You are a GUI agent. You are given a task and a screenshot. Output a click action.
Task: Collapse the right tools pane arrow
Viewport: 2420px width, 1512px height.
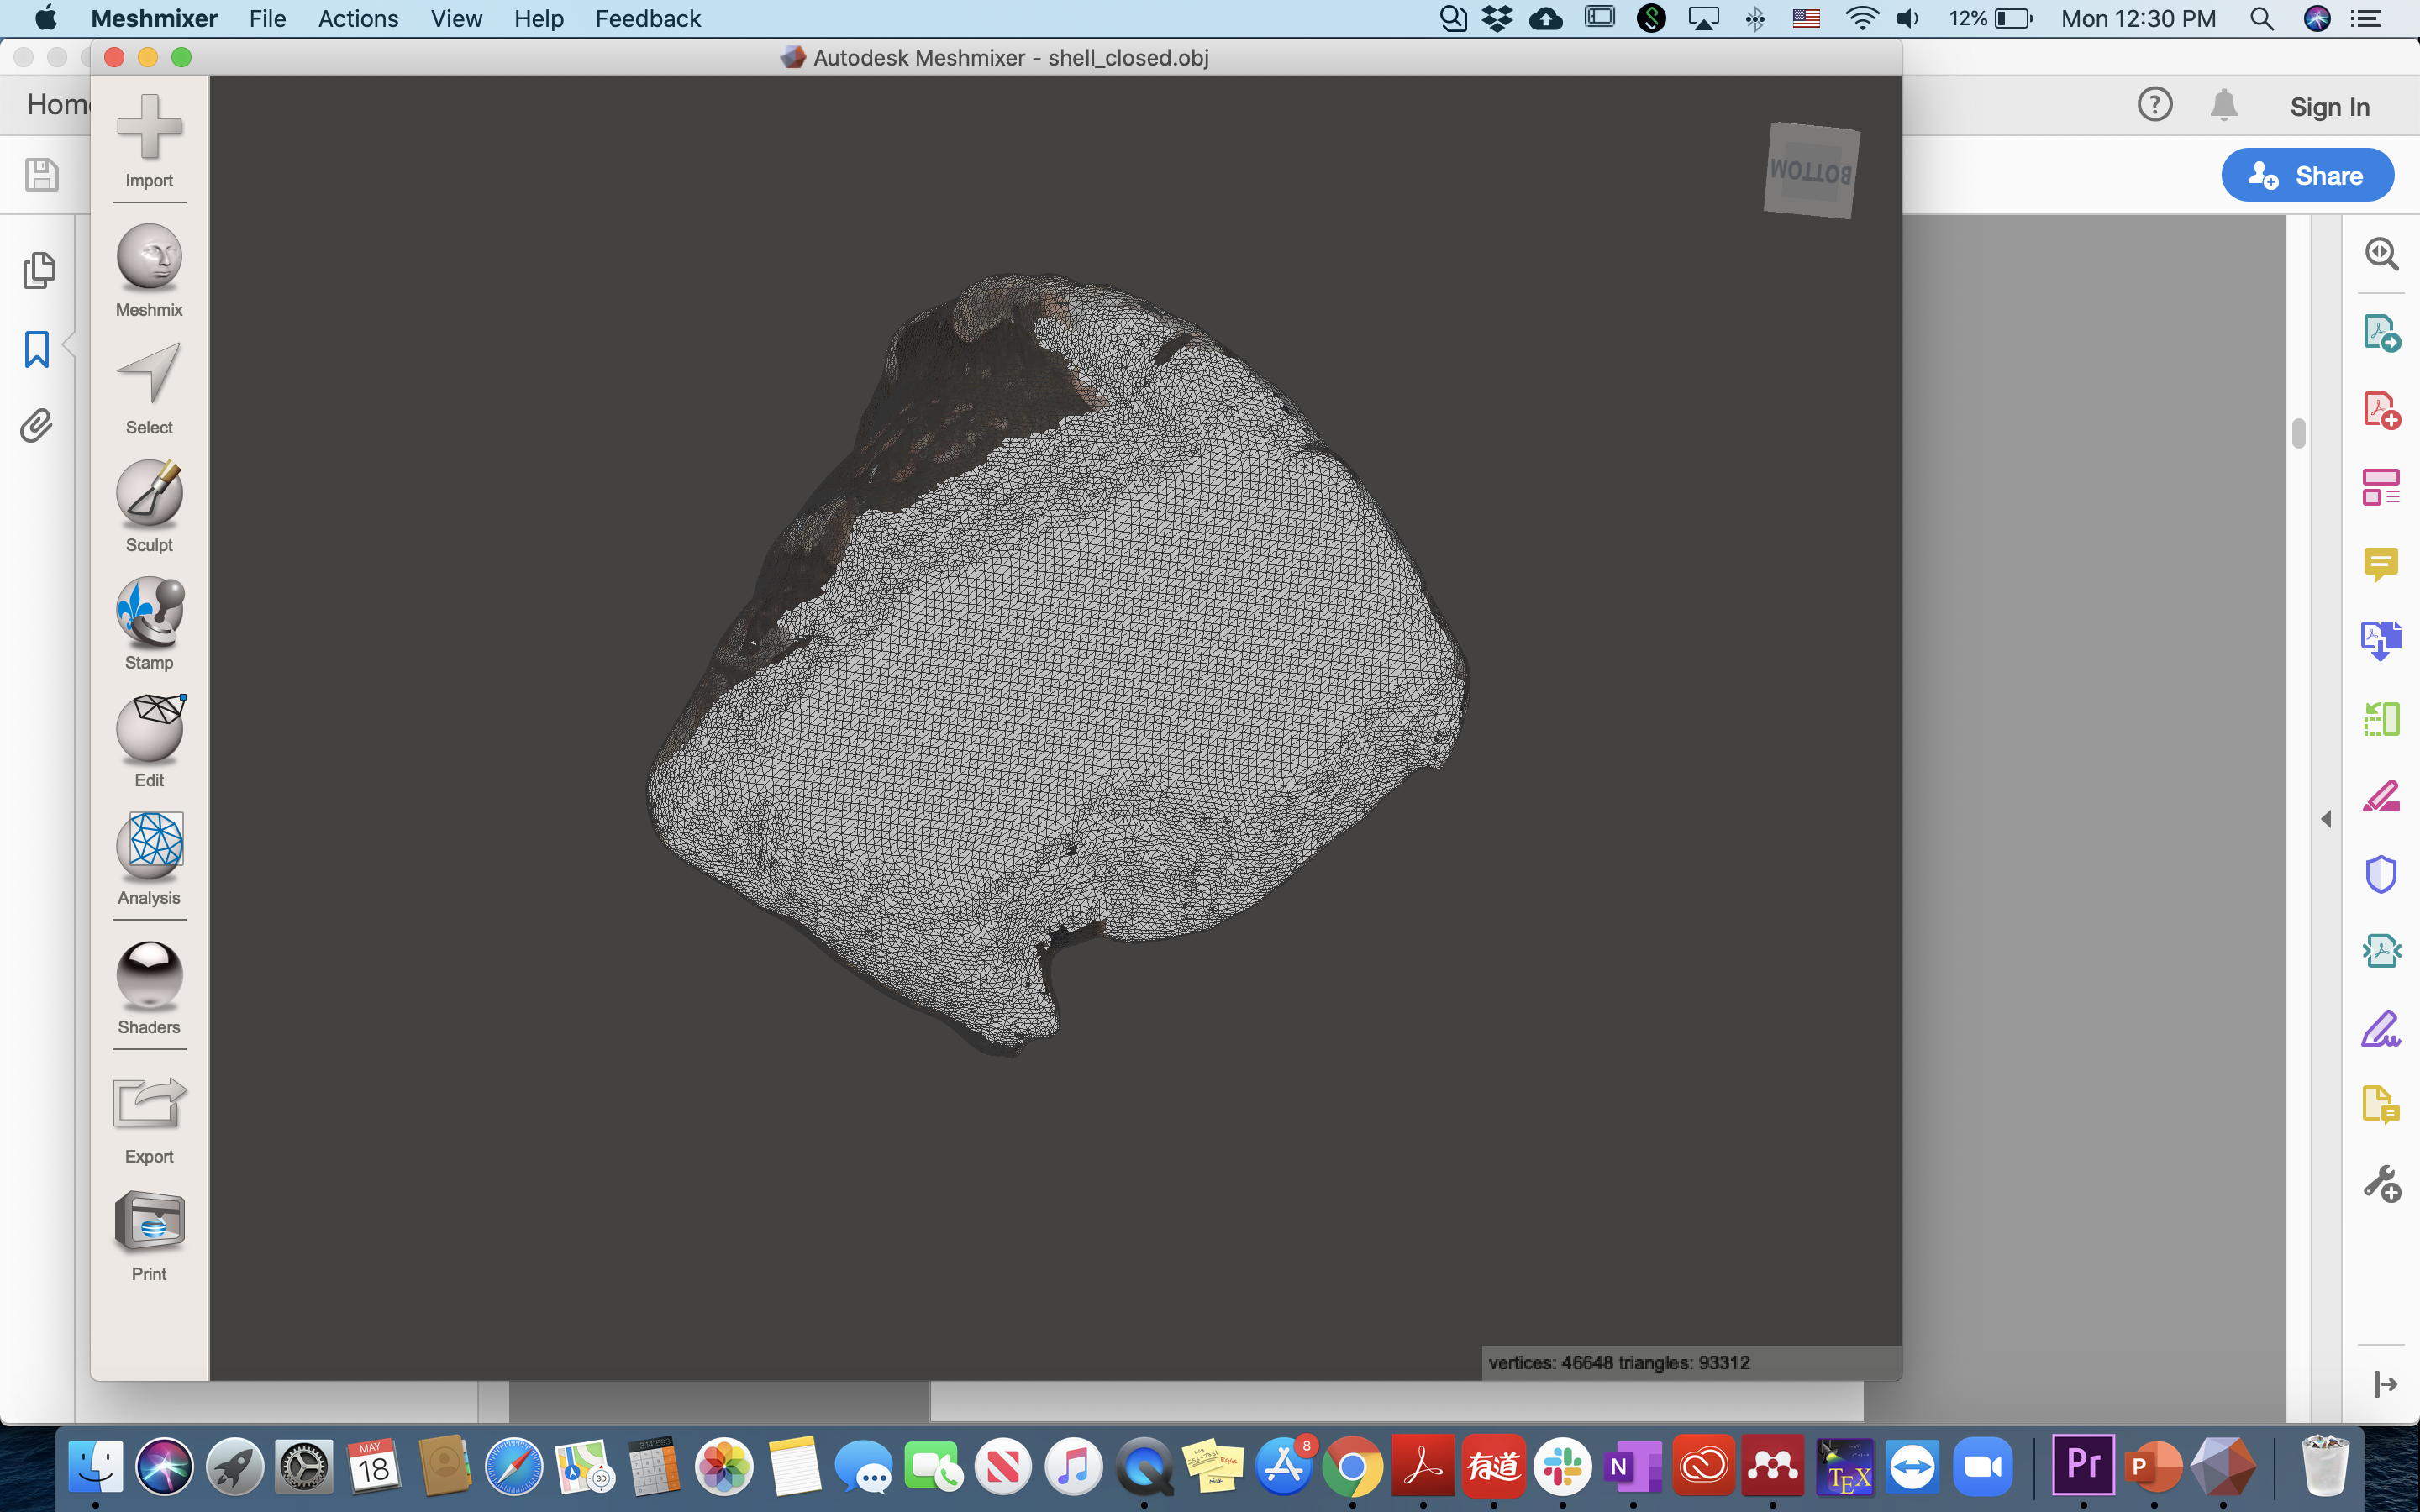tap(2326, 819)
